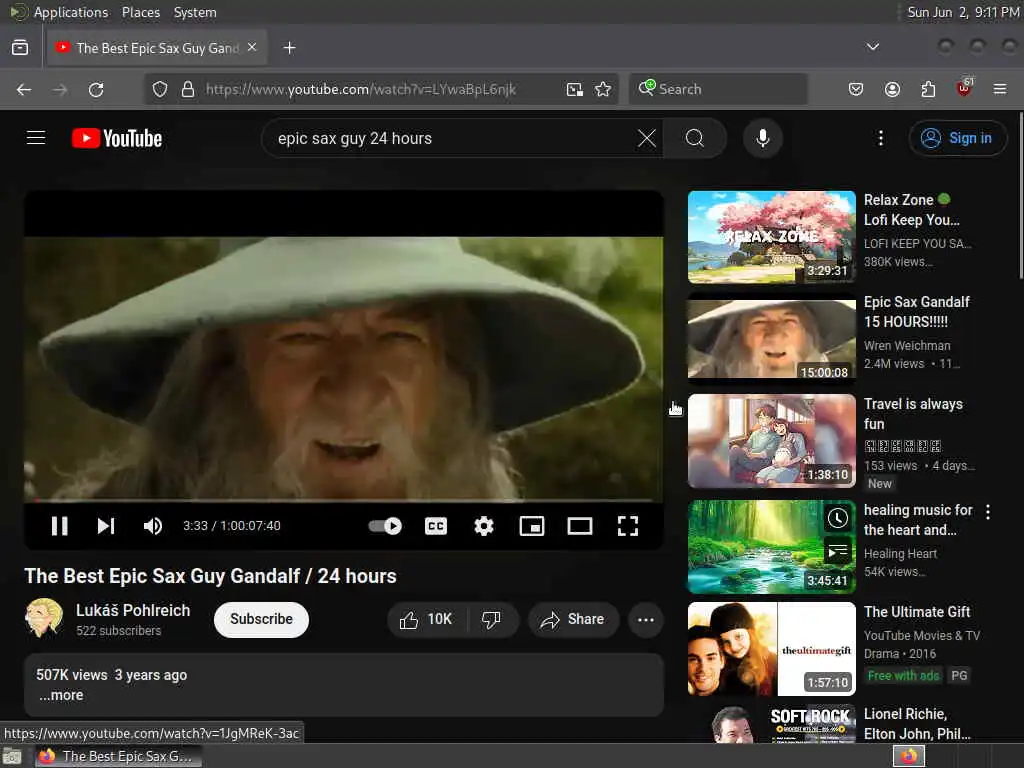Open YouTube settings three-dot menu
This screenshot has width=1024, height=768.
(880, 138)
